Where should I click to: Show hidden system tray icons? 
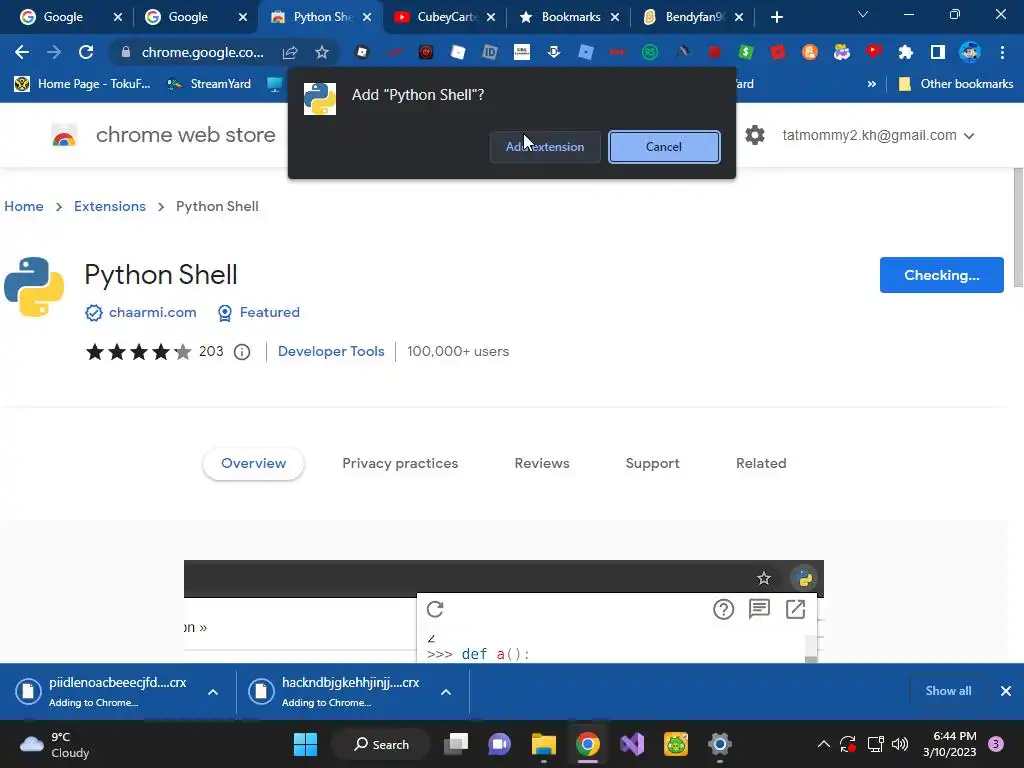point(824,744)
